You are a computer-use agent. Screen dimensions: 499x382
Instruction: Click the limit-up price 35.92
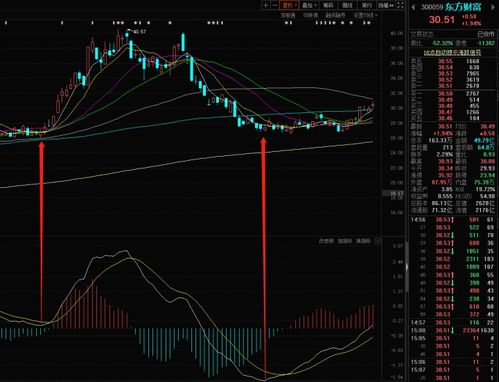pyautogui.click(x=445, y=175)
